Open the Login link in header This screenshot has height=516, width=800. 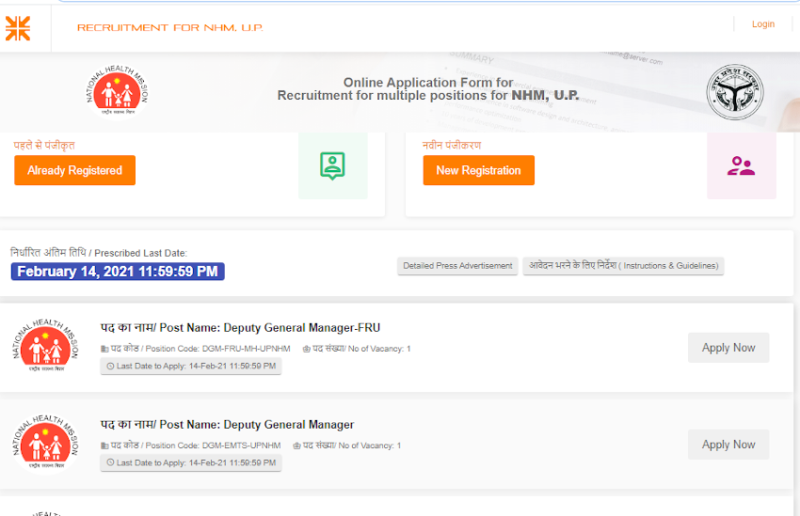(763, 24)
